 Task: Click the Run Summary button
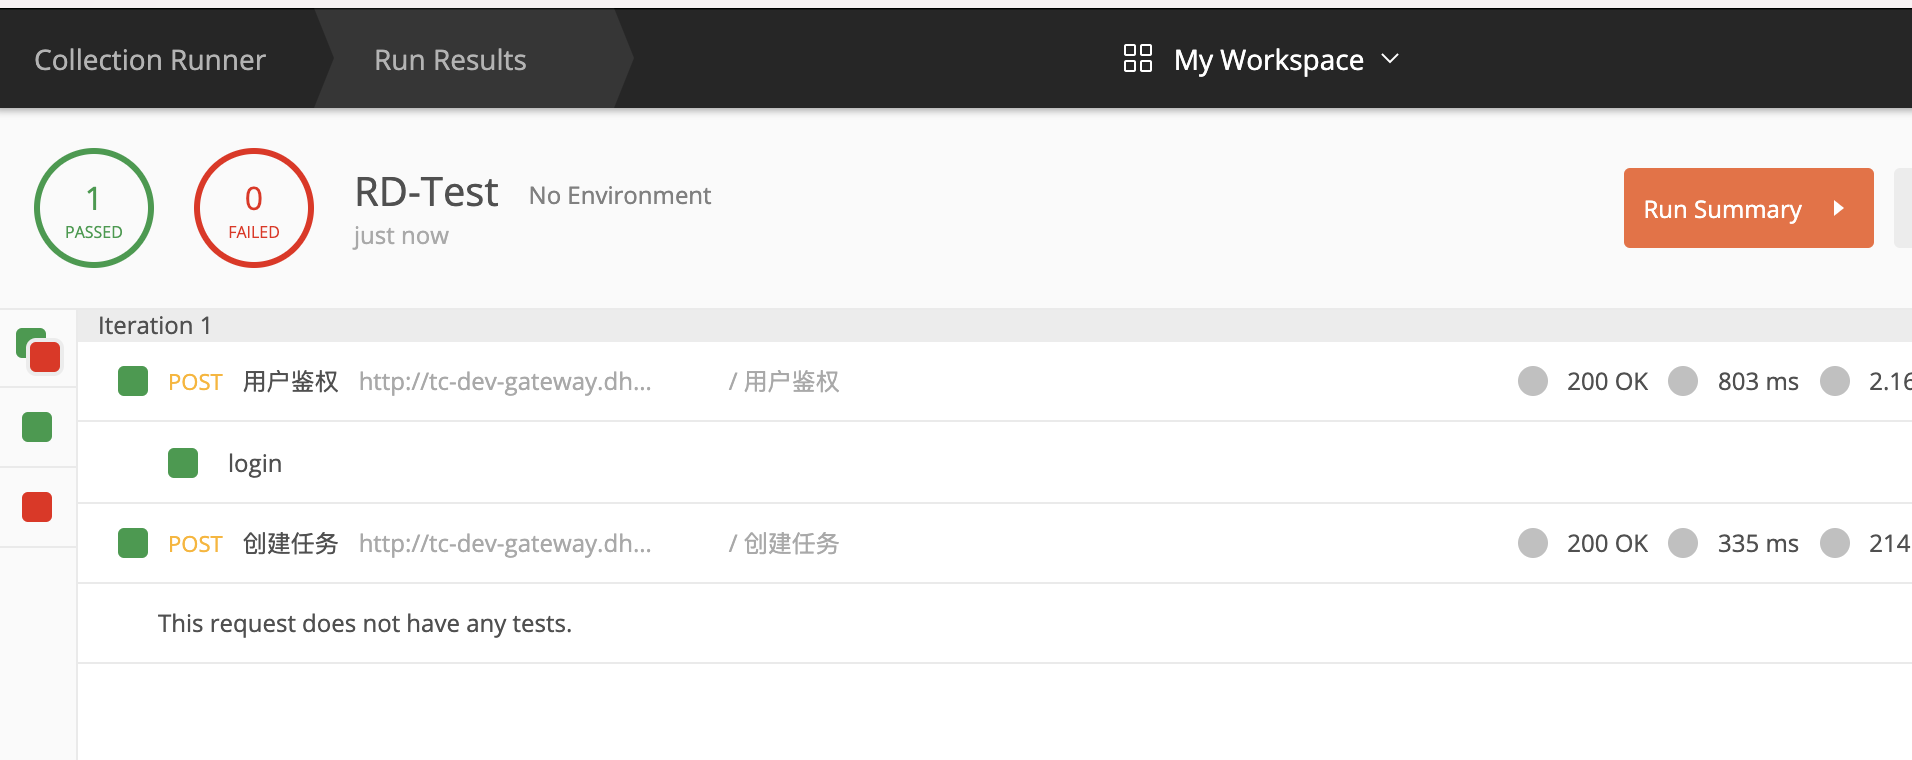point(1748,208)
